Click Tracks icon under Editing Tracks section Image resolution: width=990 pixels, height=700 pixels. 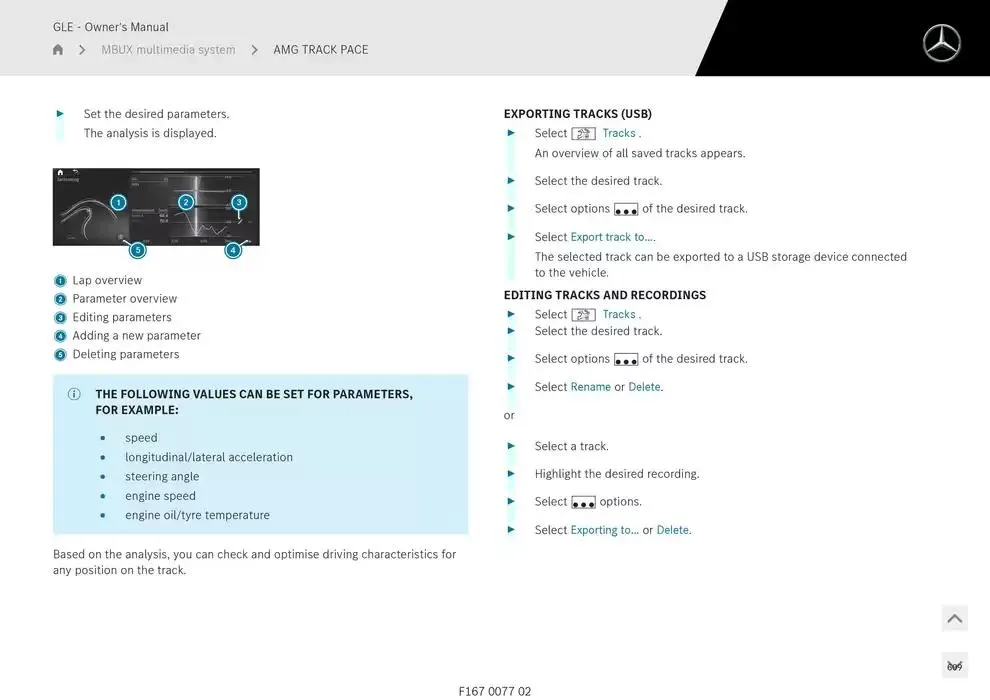pyautogui.click(x=584, y=315)
